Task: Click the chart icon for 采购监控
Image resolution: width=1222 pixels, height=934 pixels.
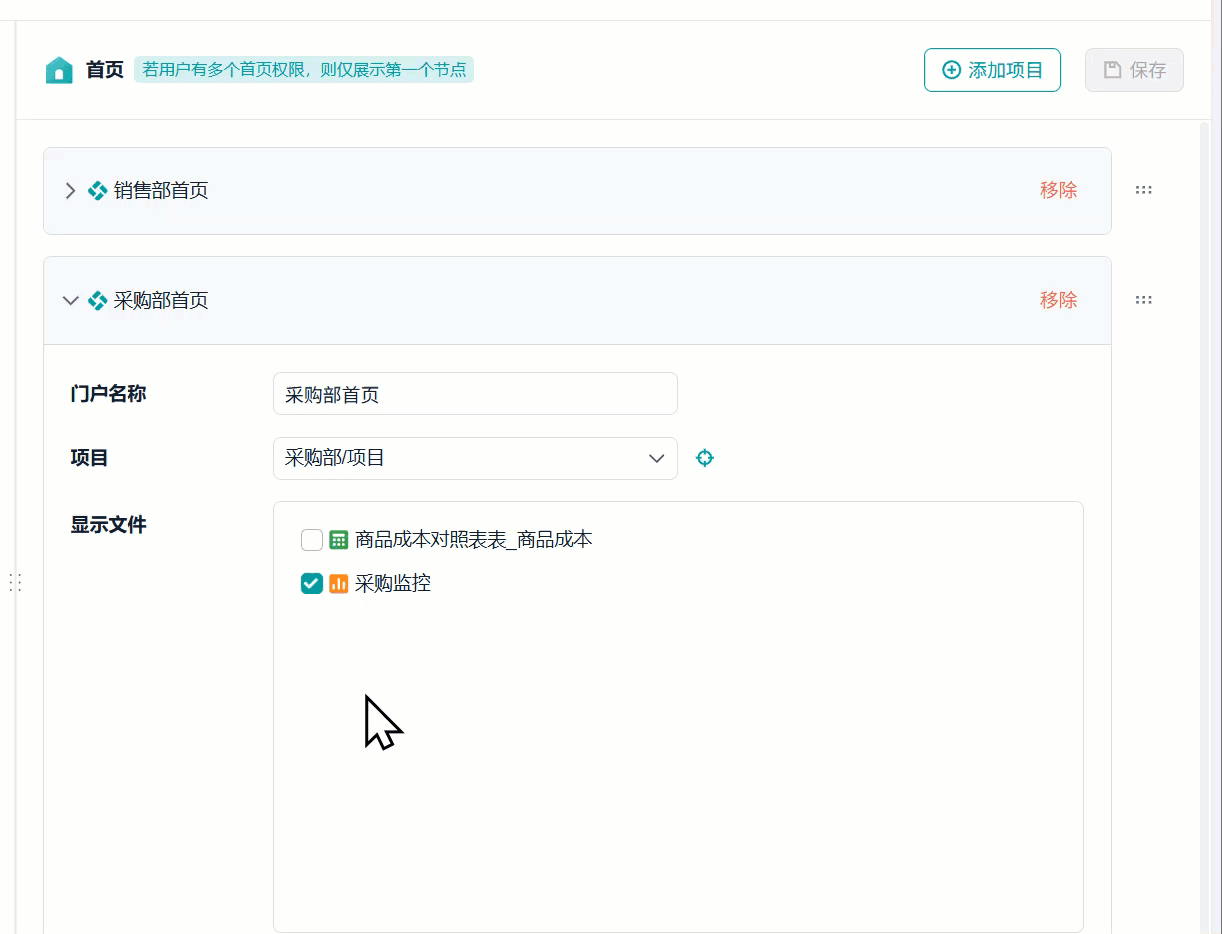Action: point(339,583)
